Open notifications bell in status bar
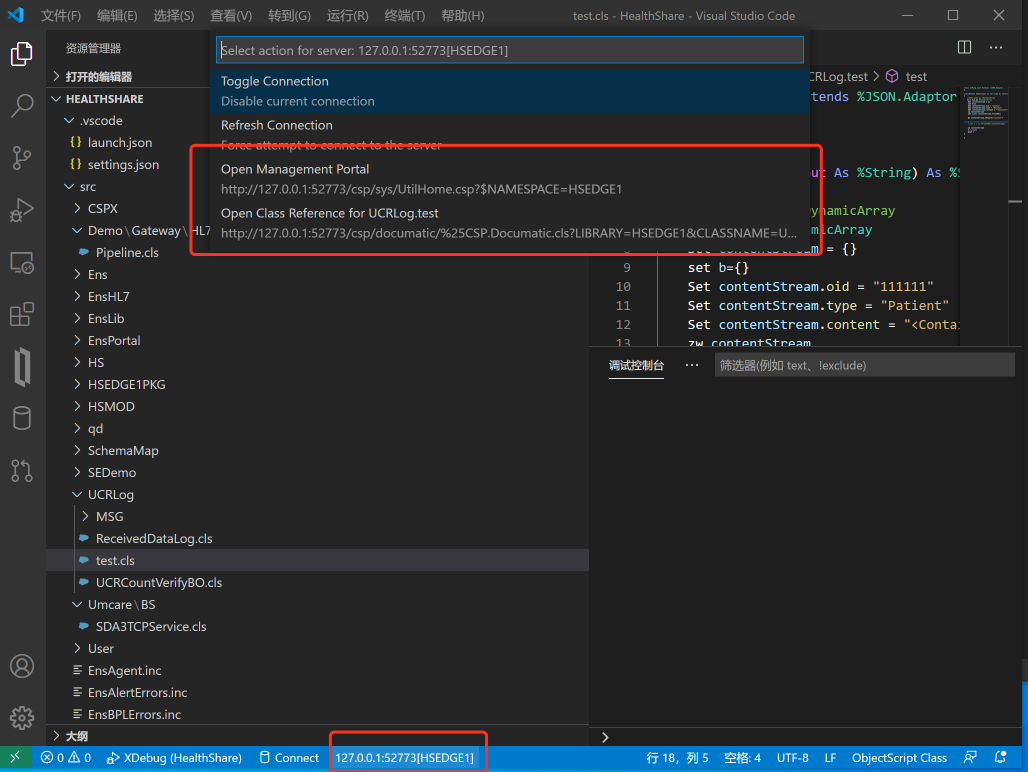The height and width of the screenshot is (772, 1028). tap(1000, 758)
